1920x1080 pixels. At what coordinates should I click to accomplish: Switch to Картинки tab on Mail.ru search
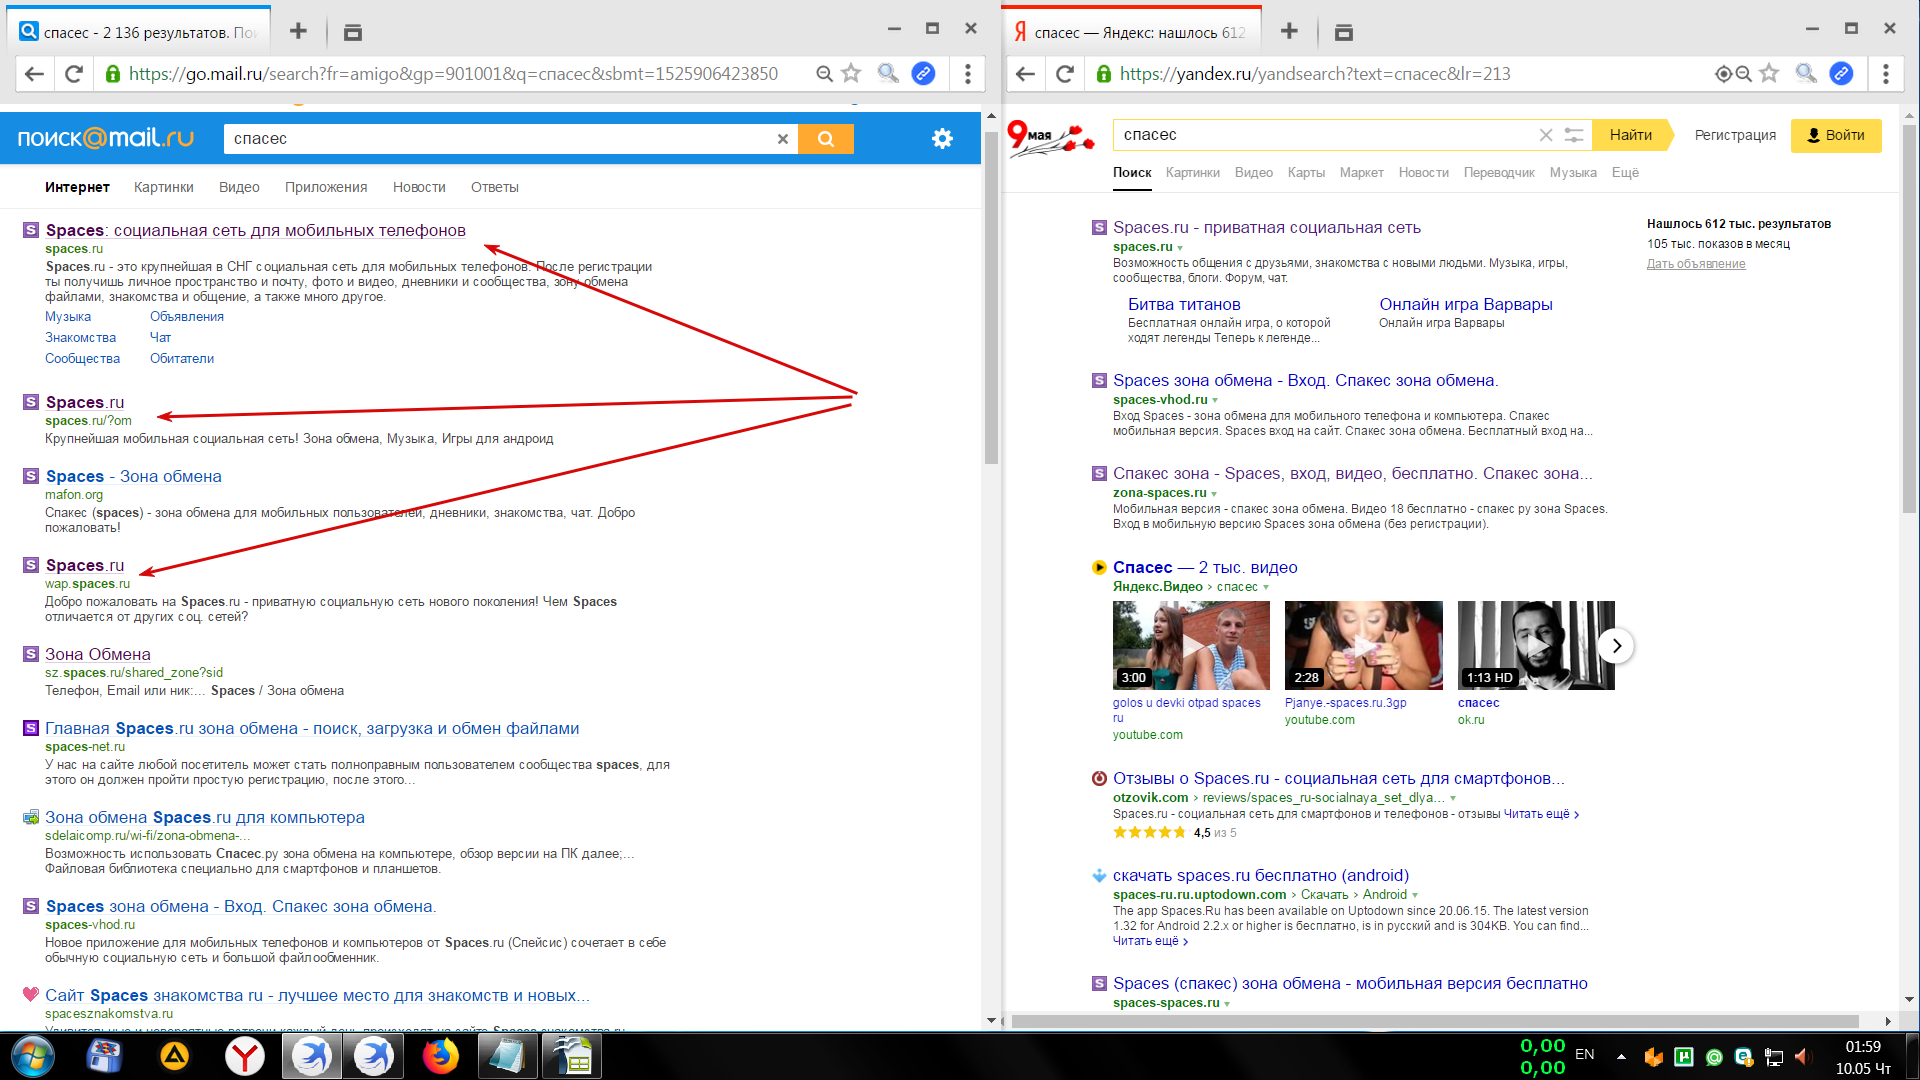tap(164, 187)
